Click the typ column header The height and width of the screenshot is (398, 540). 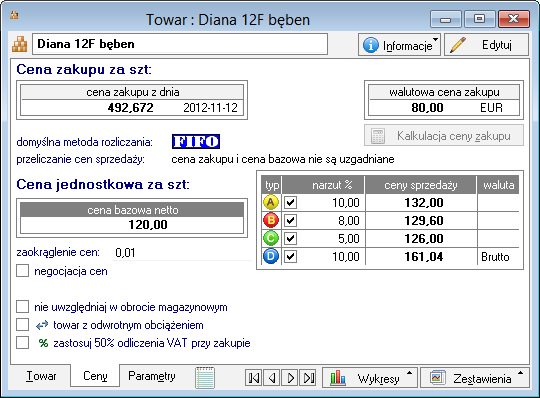[272, 185]
